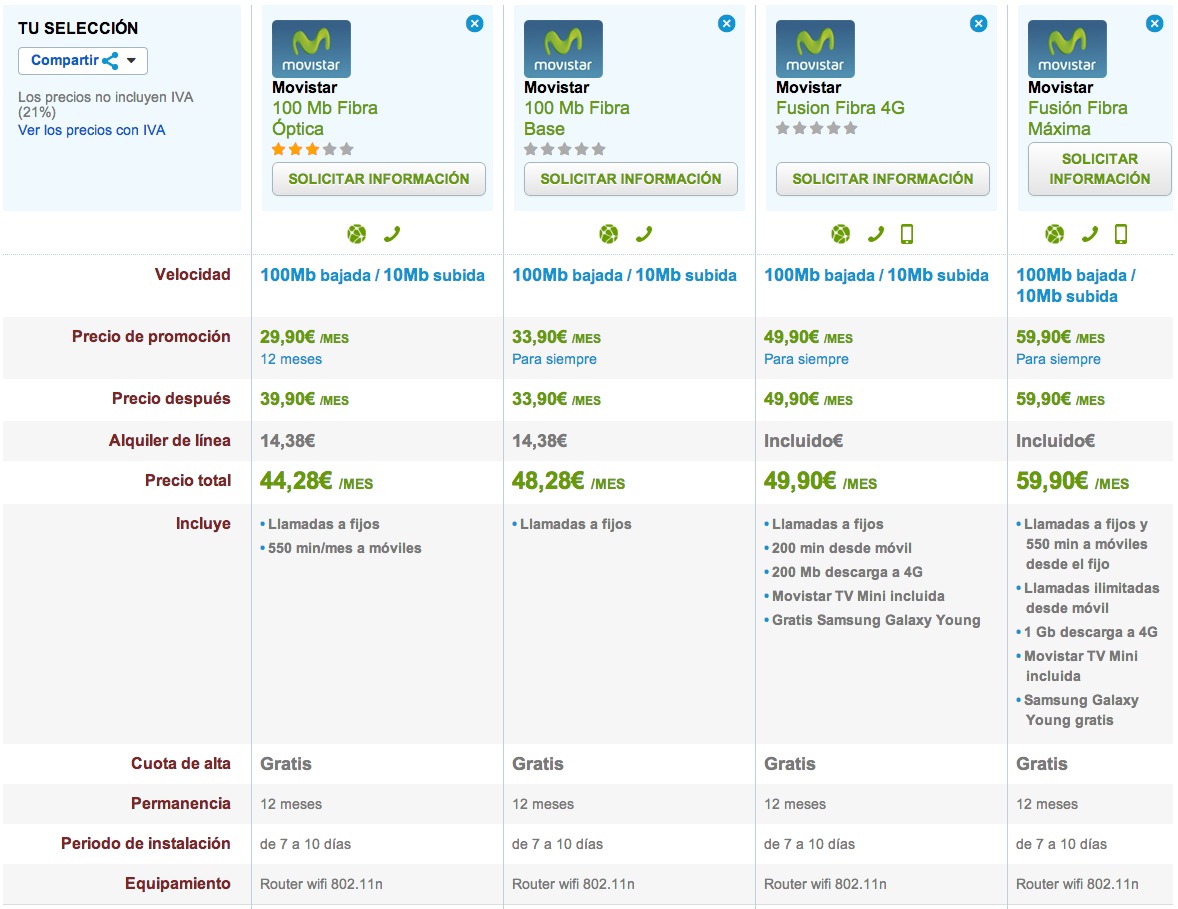1178x909 pixels.
Task: Click 'TU SELECCIÓN' heading
Action: [78, 29]
